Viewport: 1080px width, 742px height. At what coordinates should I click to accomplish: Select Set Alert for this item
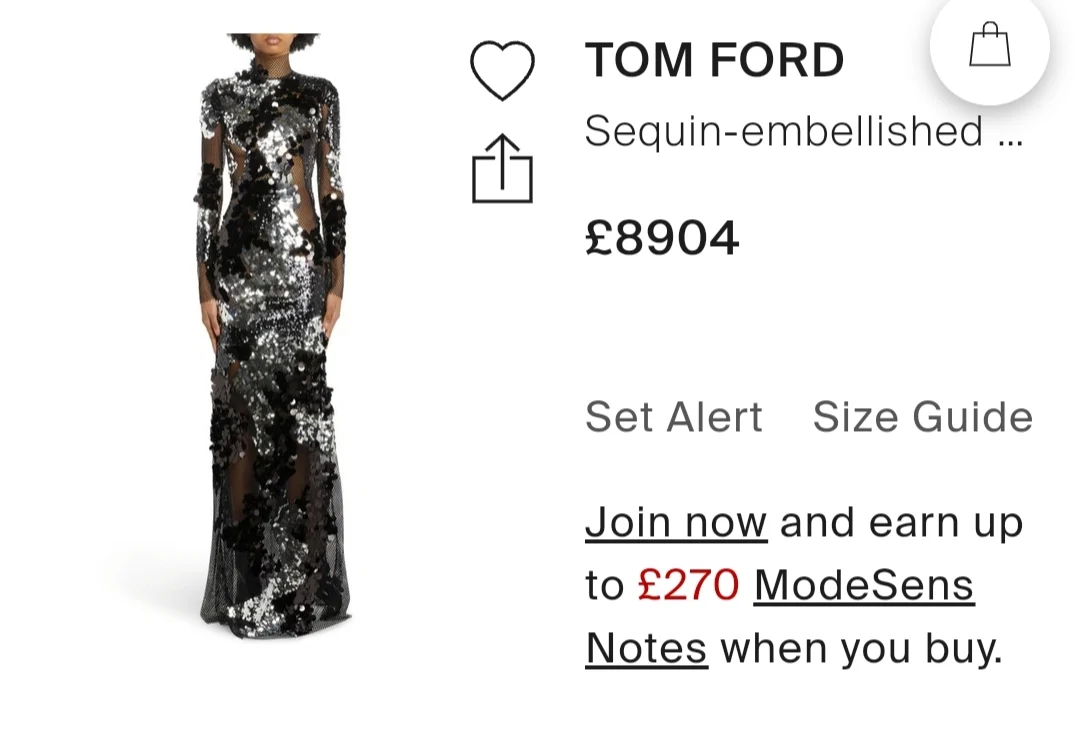(x=673, y=417)
